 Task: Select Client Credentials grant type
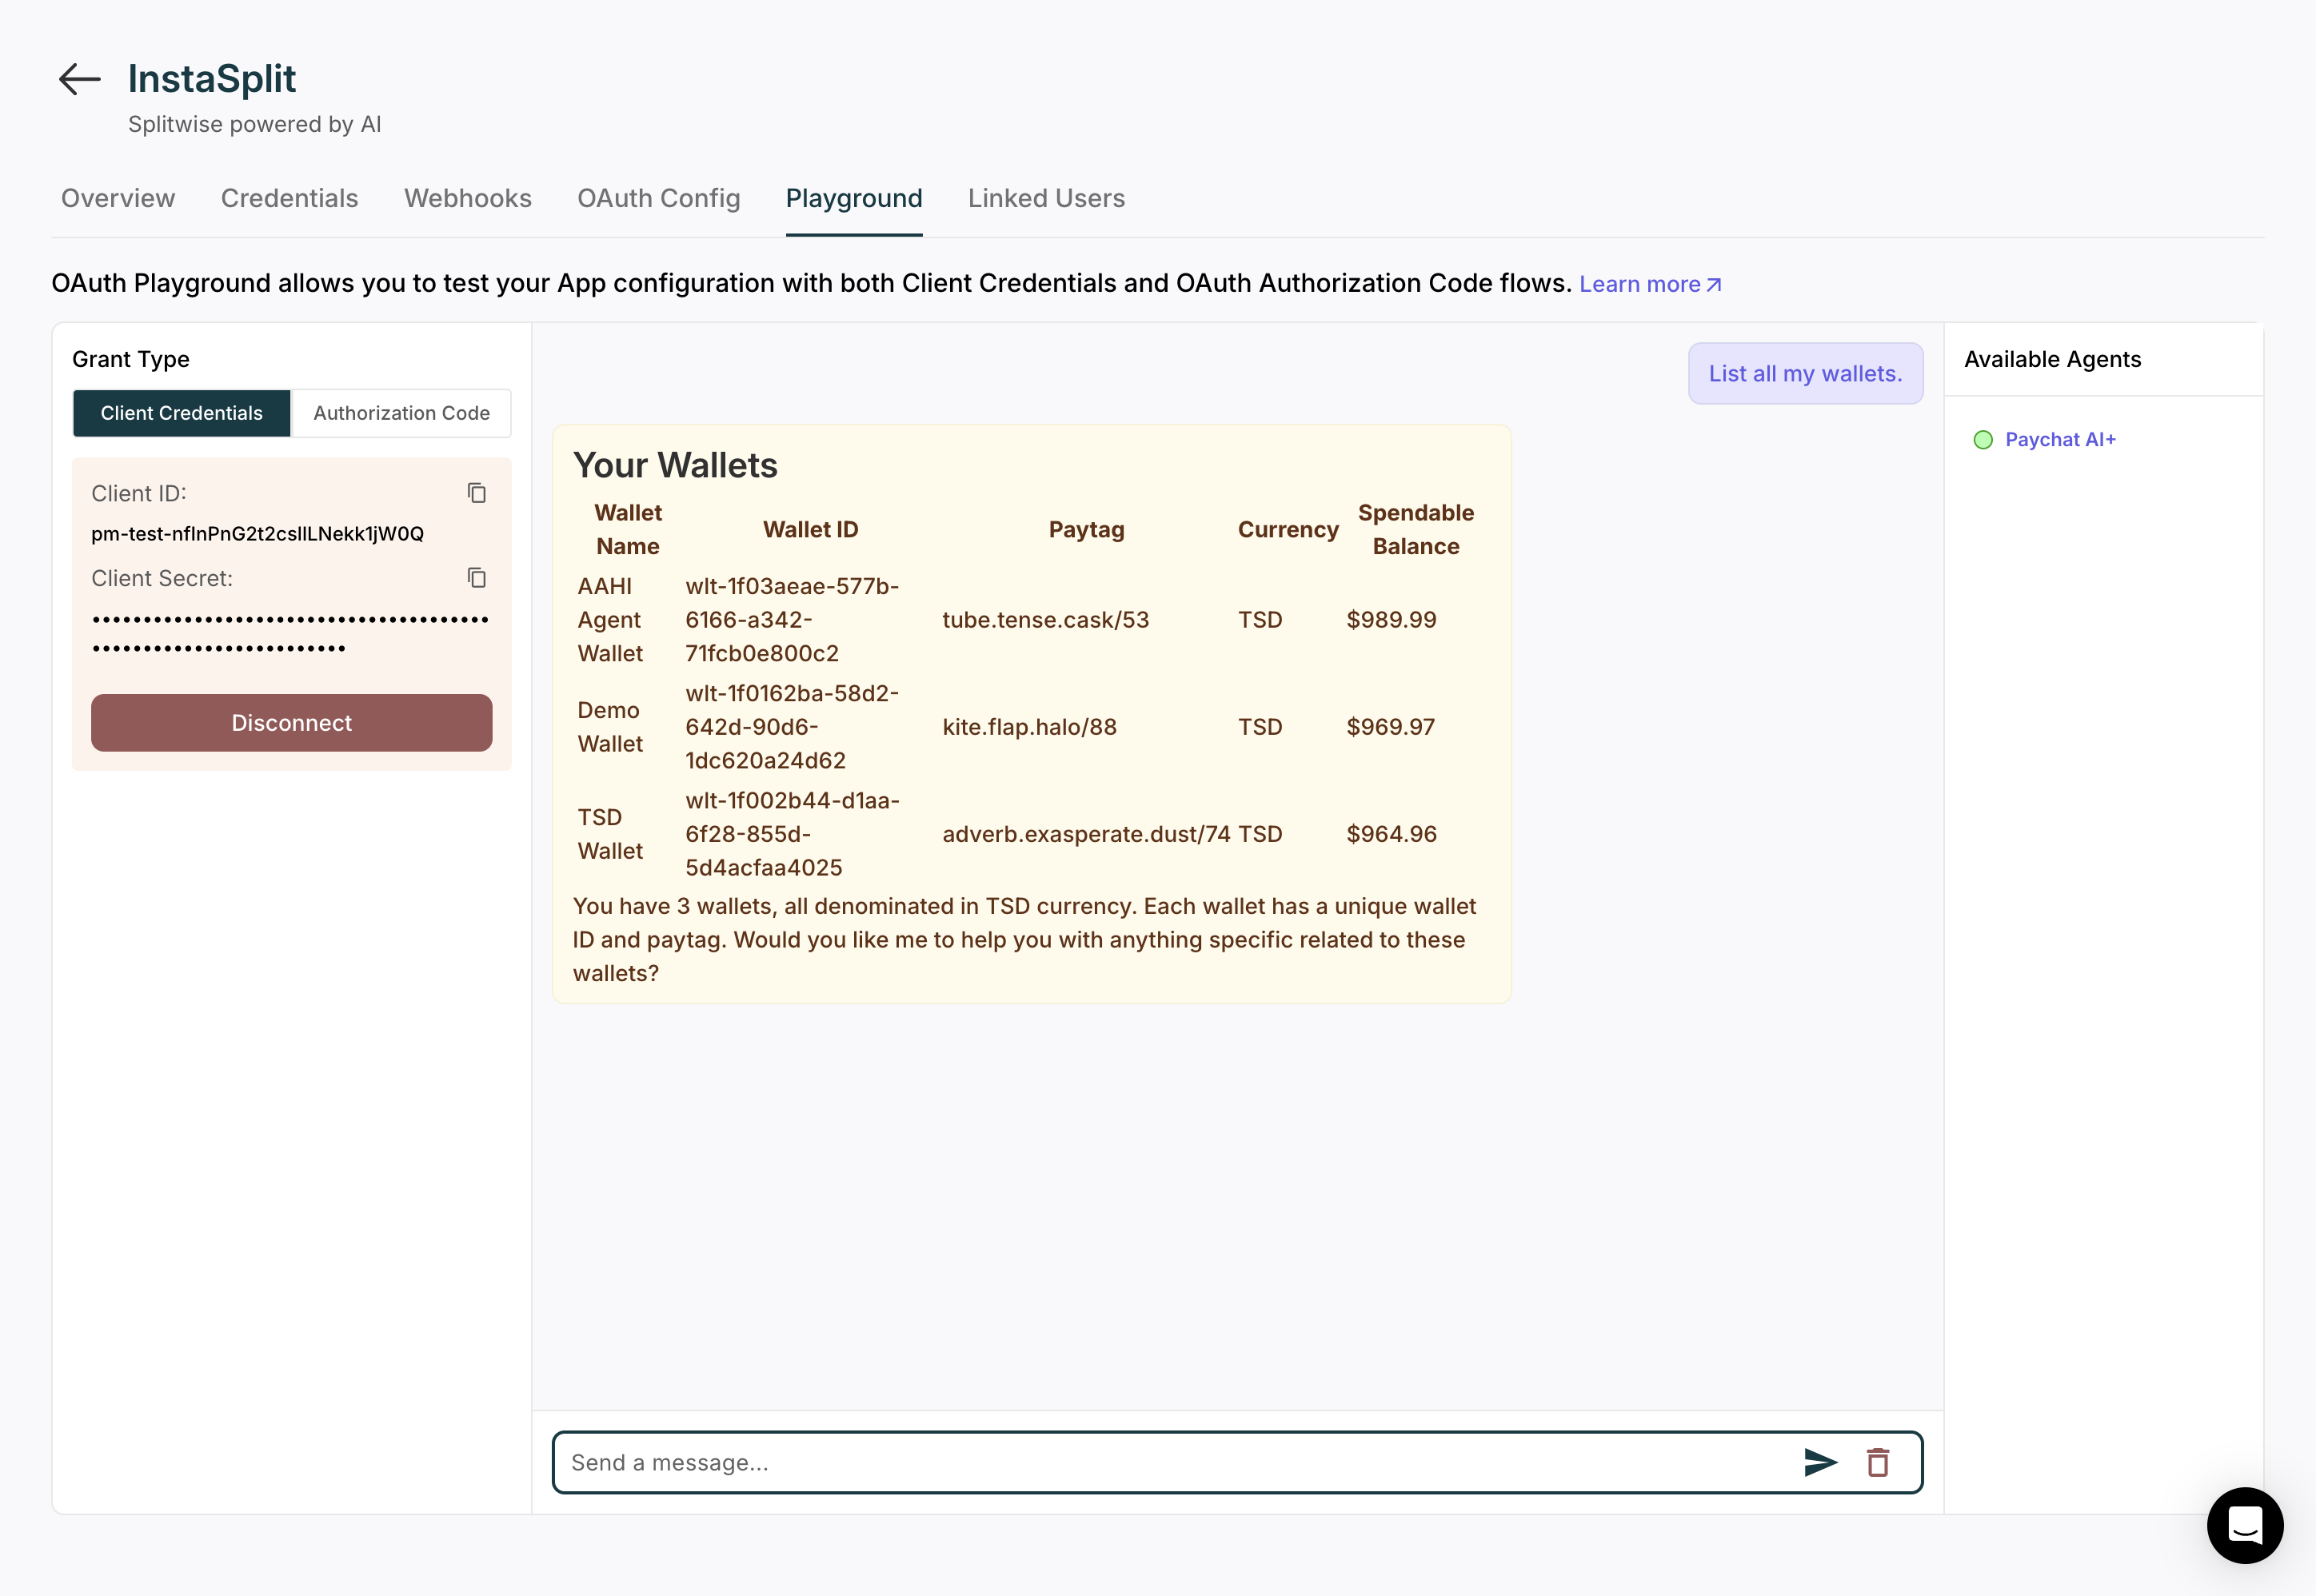(x=181, y=413)
